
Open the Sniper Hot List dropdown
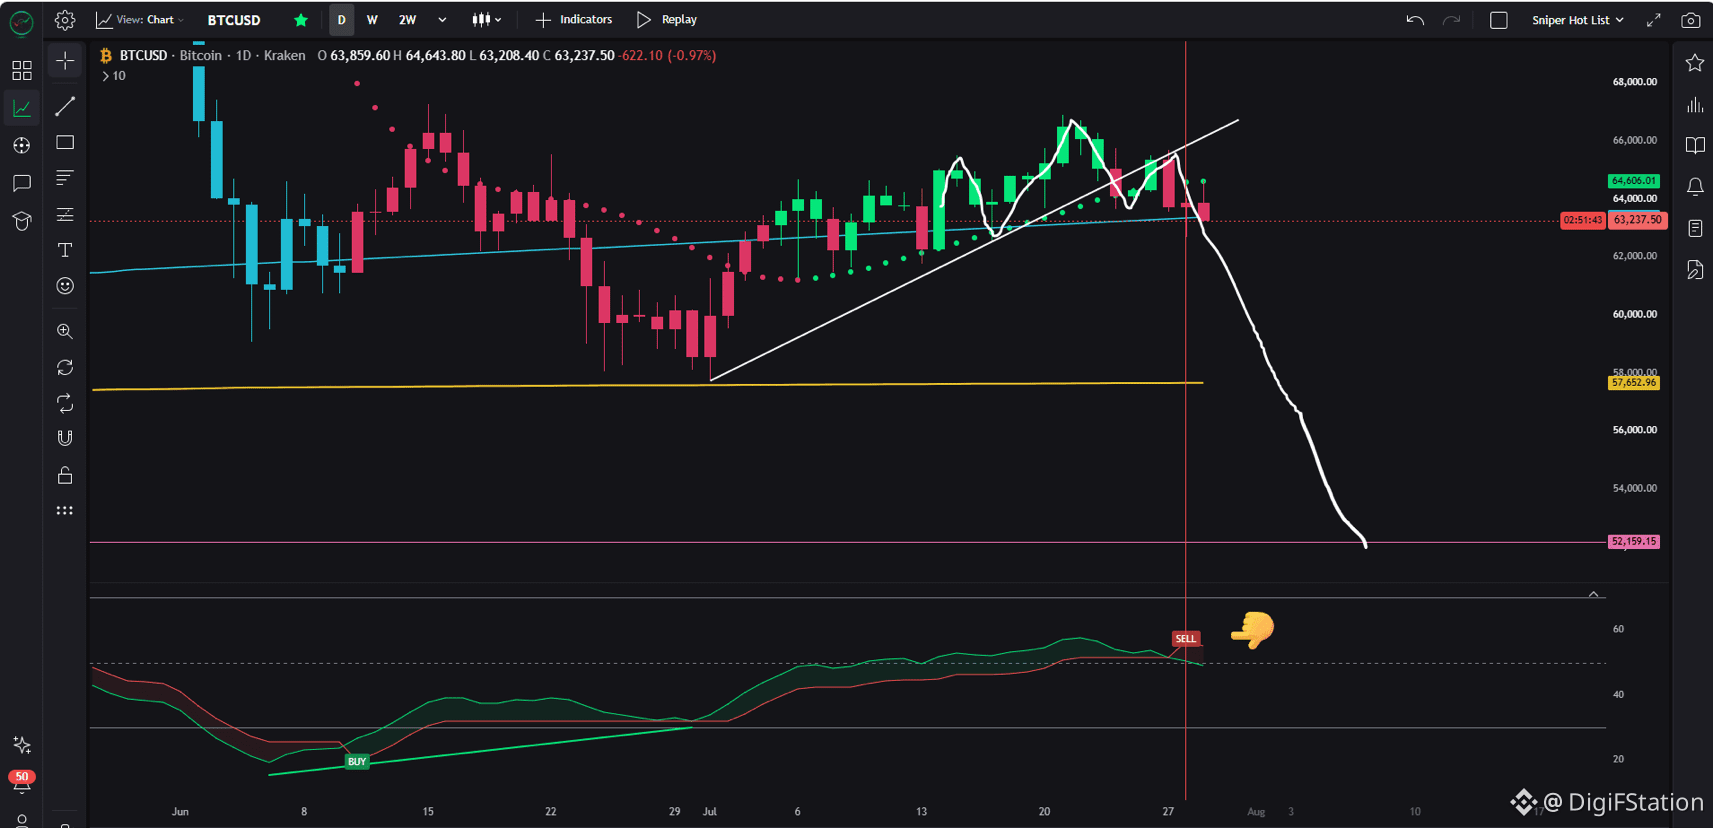point(1578,20)
